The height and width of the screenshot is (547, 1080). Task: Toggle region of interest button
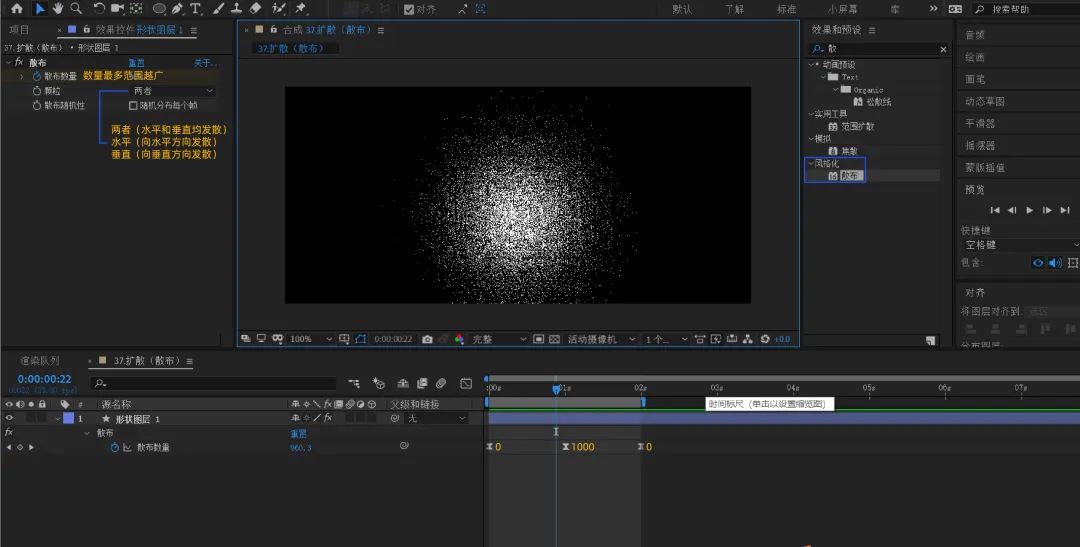(x=539, y=339)
